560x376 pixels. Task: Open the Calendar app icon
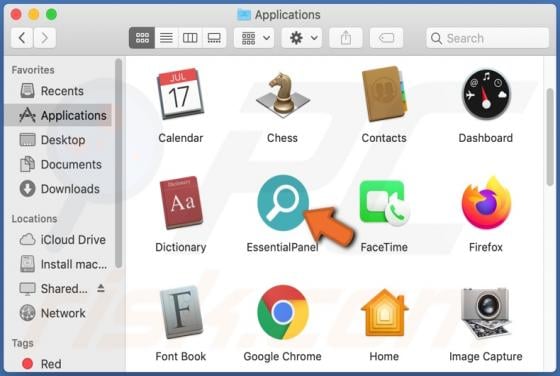(180, 94)
